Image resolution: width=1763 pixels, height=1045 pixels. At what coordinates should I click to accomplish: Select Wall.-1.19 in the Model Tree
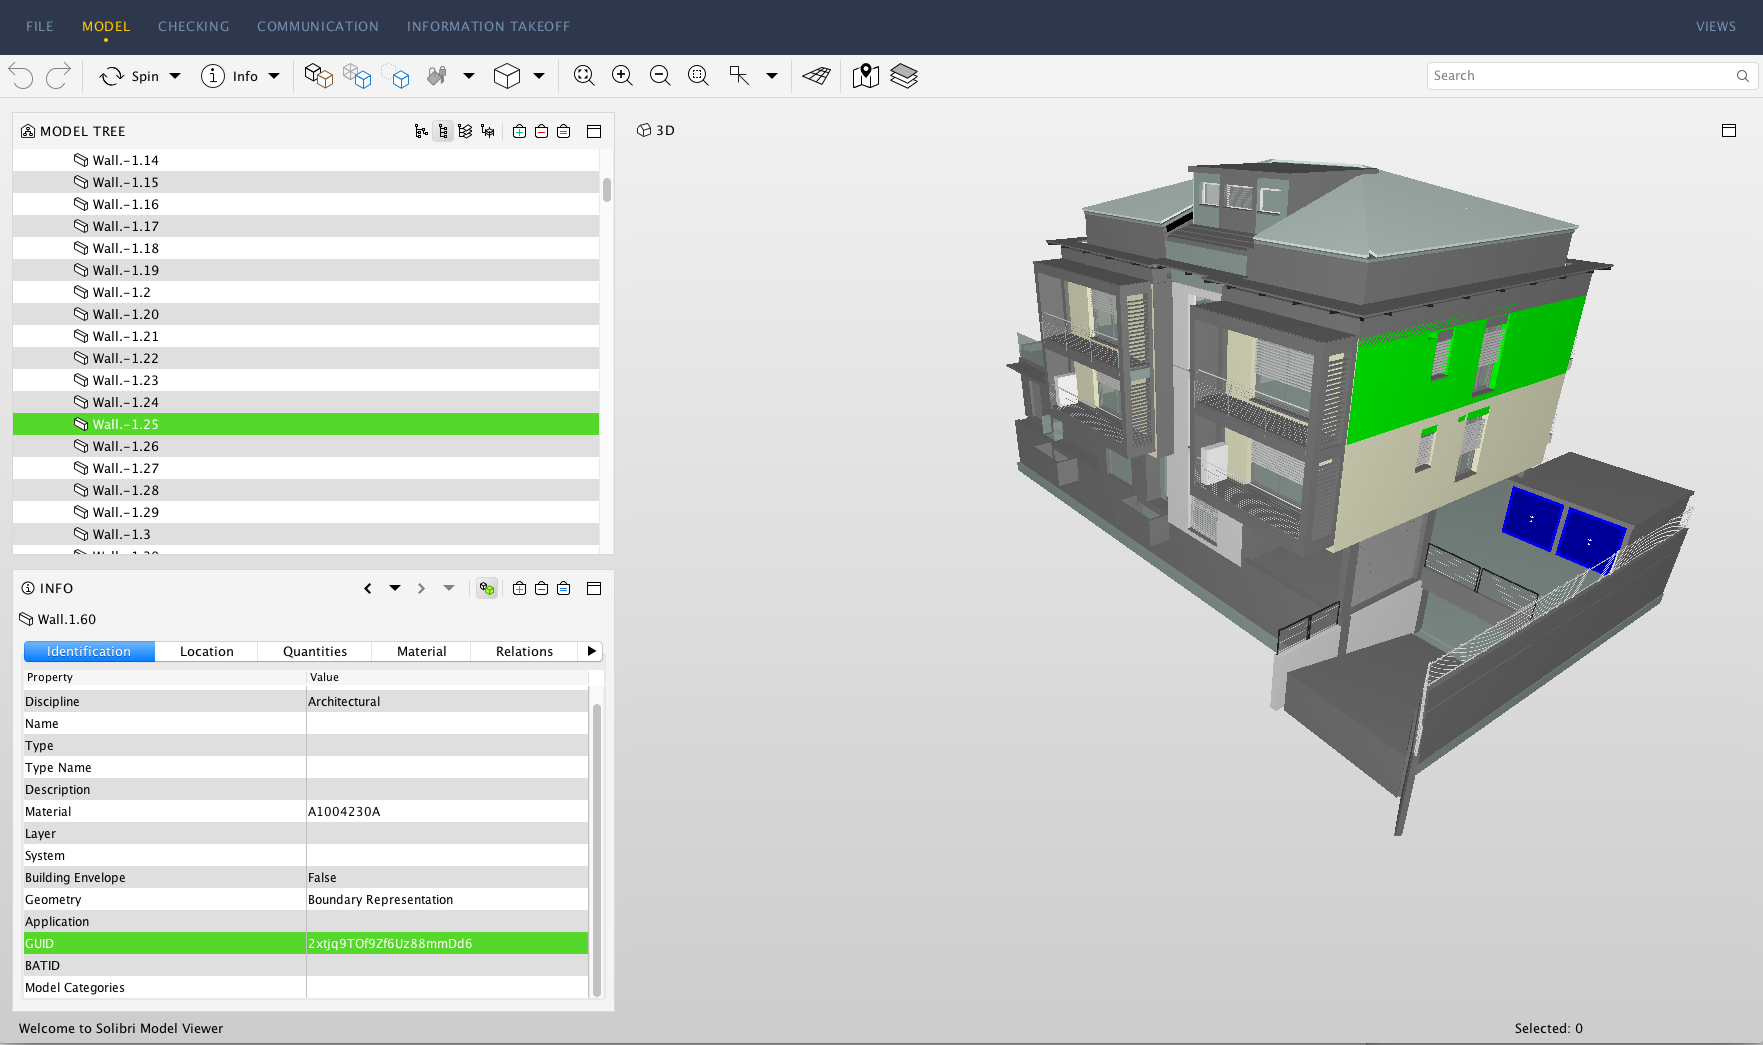[123, 270]
